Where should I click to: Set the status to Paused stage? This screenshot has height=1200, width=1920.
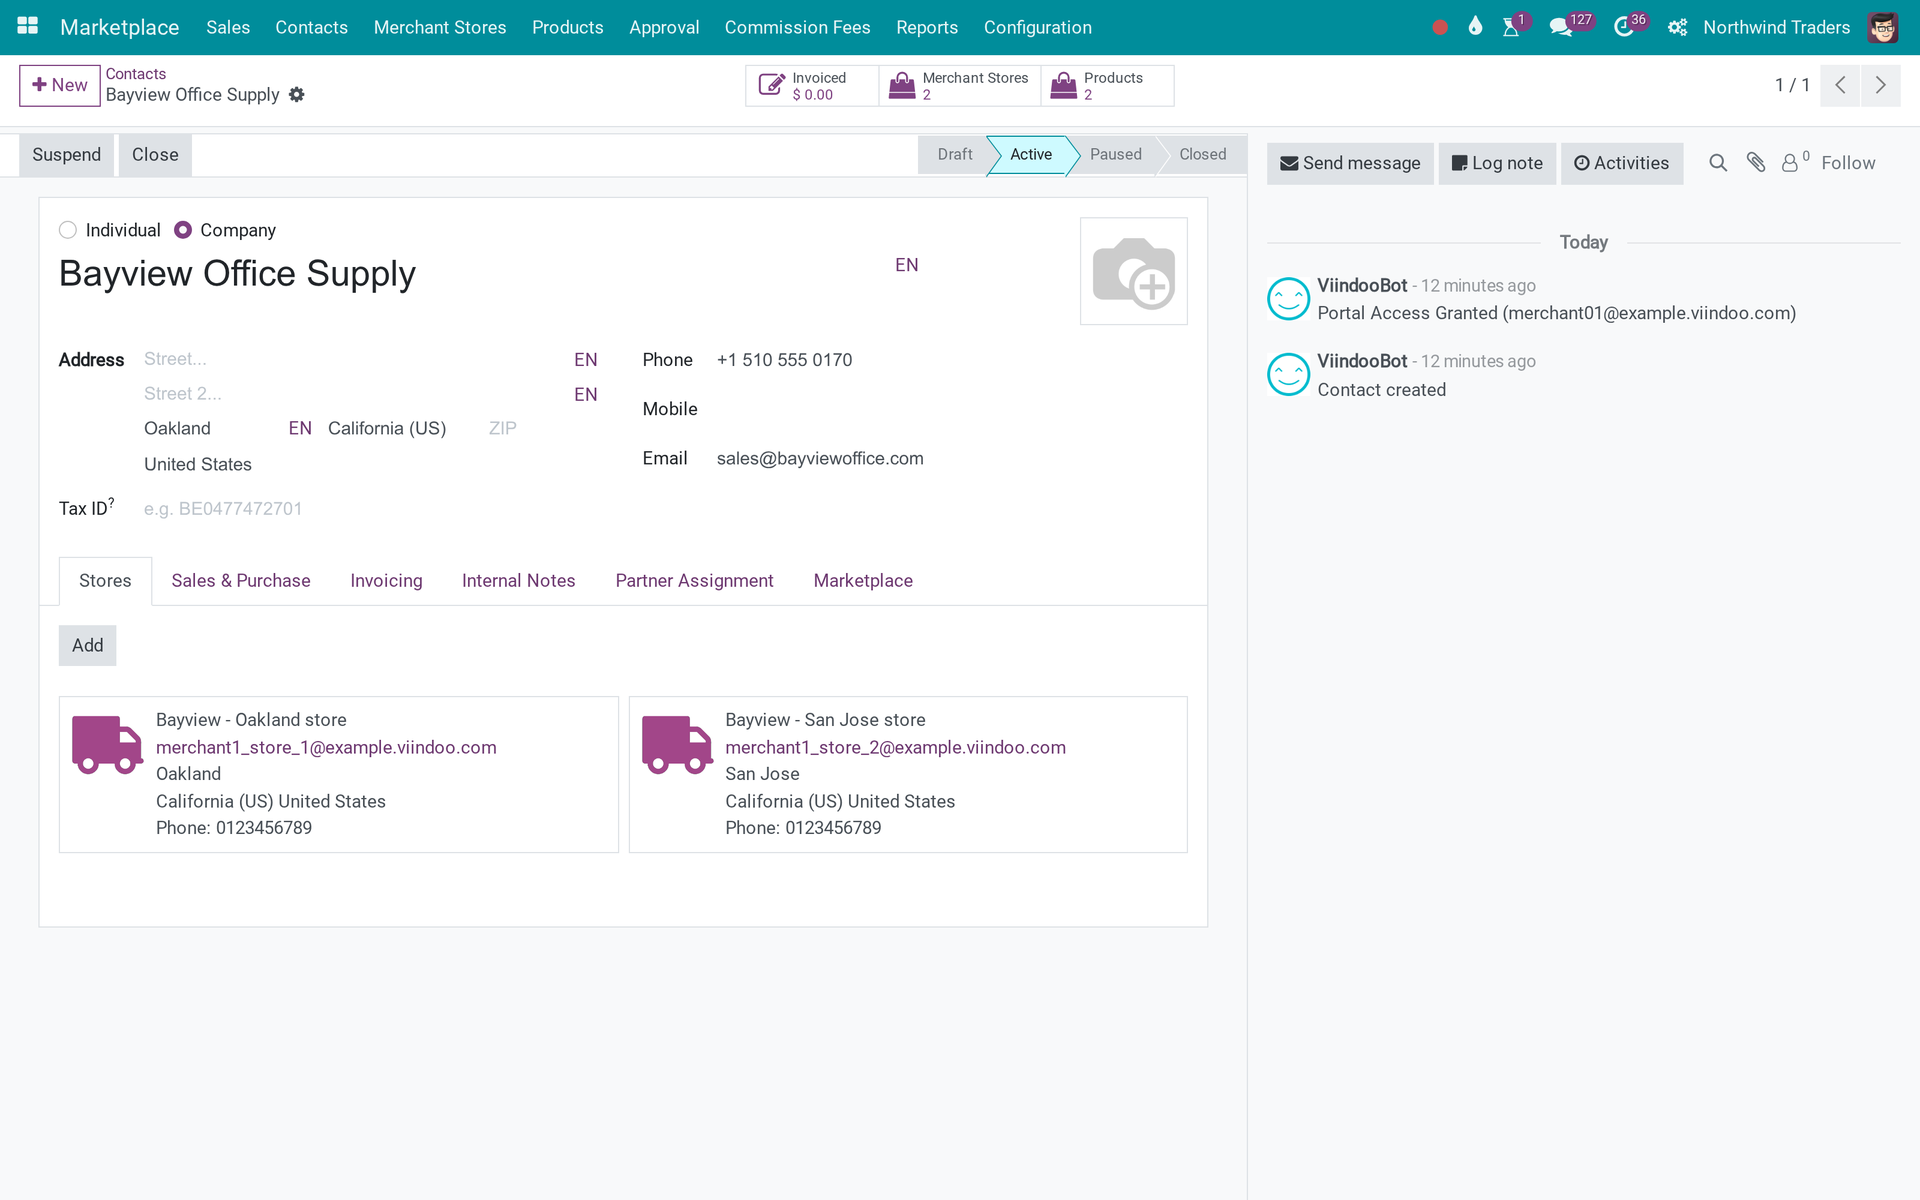(x=1115, y=154)
